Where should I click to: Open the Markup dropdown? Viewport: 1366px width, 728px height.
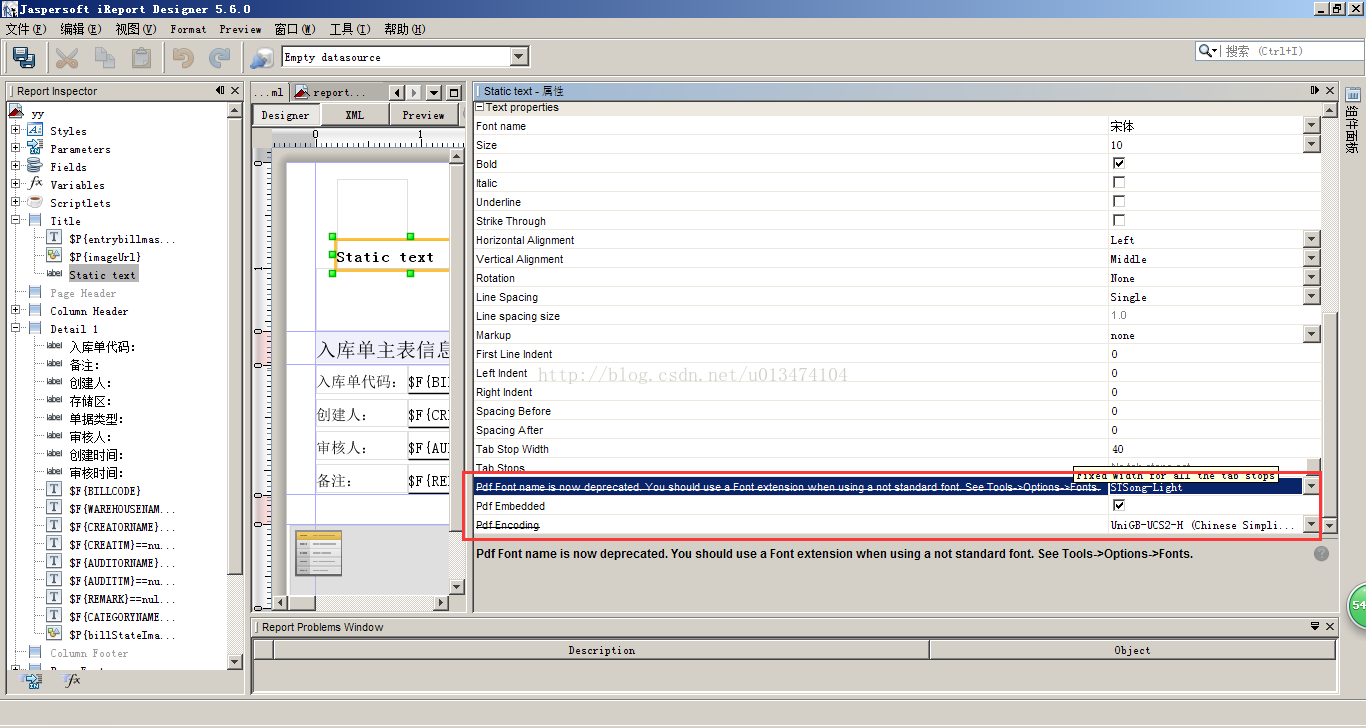tap(1312, 334)
